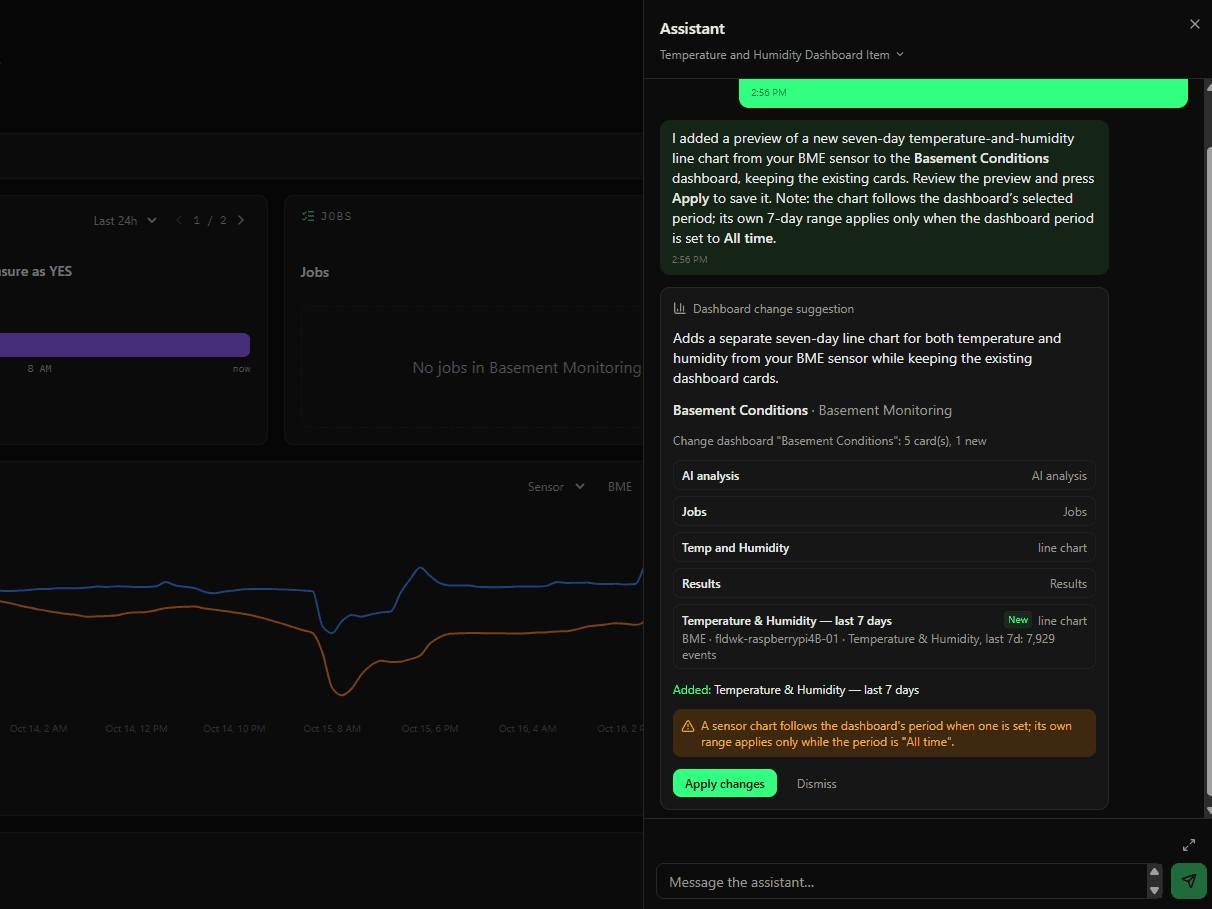Image resolution: width=1212 pixels, height=909 pixels.
Task: Click the warning triangle icon in orange notice
Action: [688, 726]
